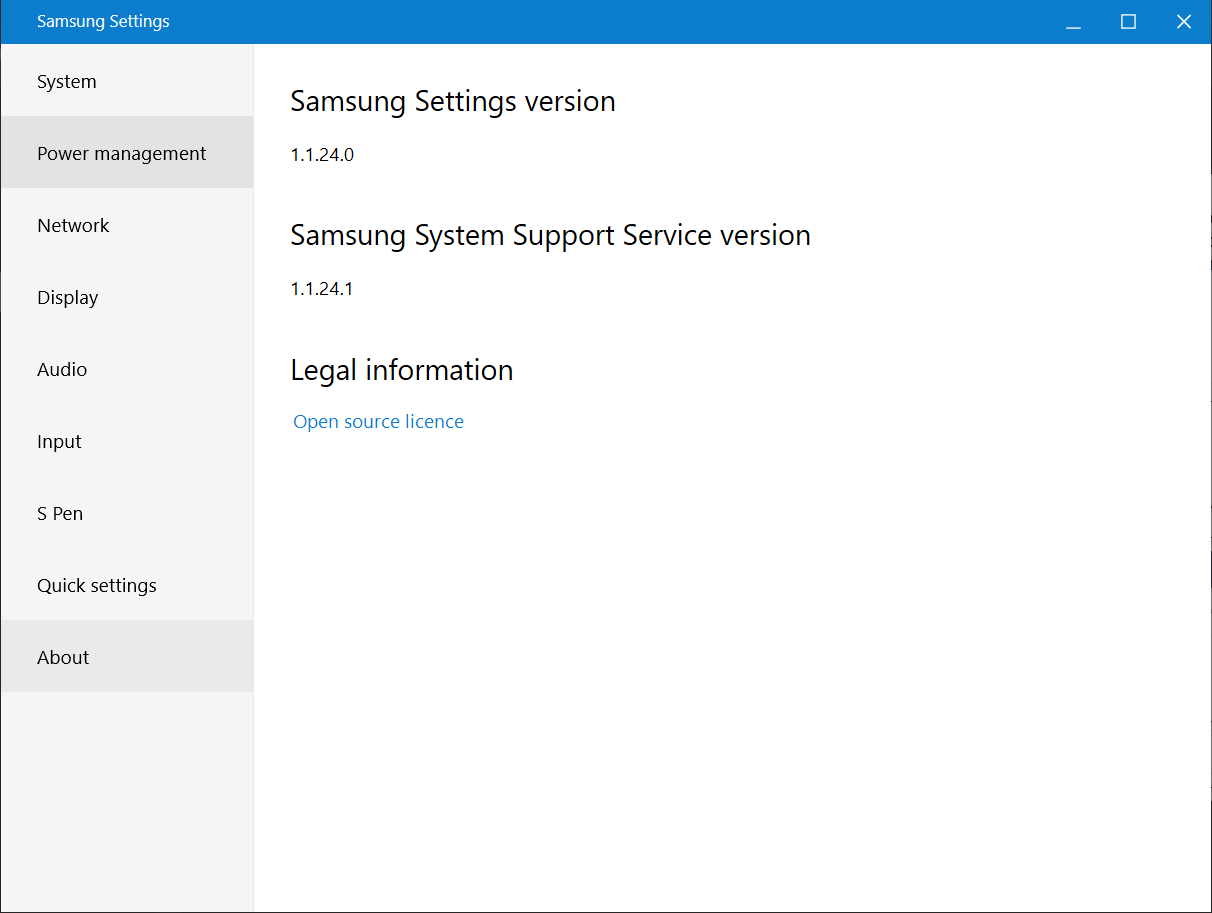Select the About page in sidebar
Screen dimensions: 1212x913
[127, 657]
